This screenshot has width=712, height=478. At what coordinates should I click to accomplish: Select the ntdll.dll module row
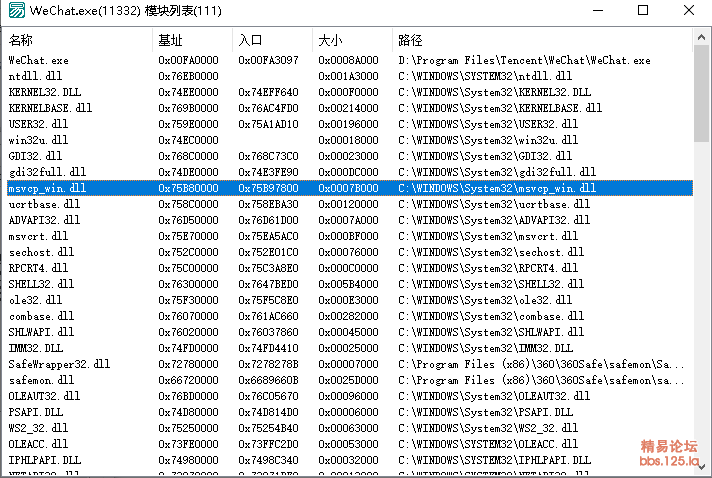pos(350,76)
